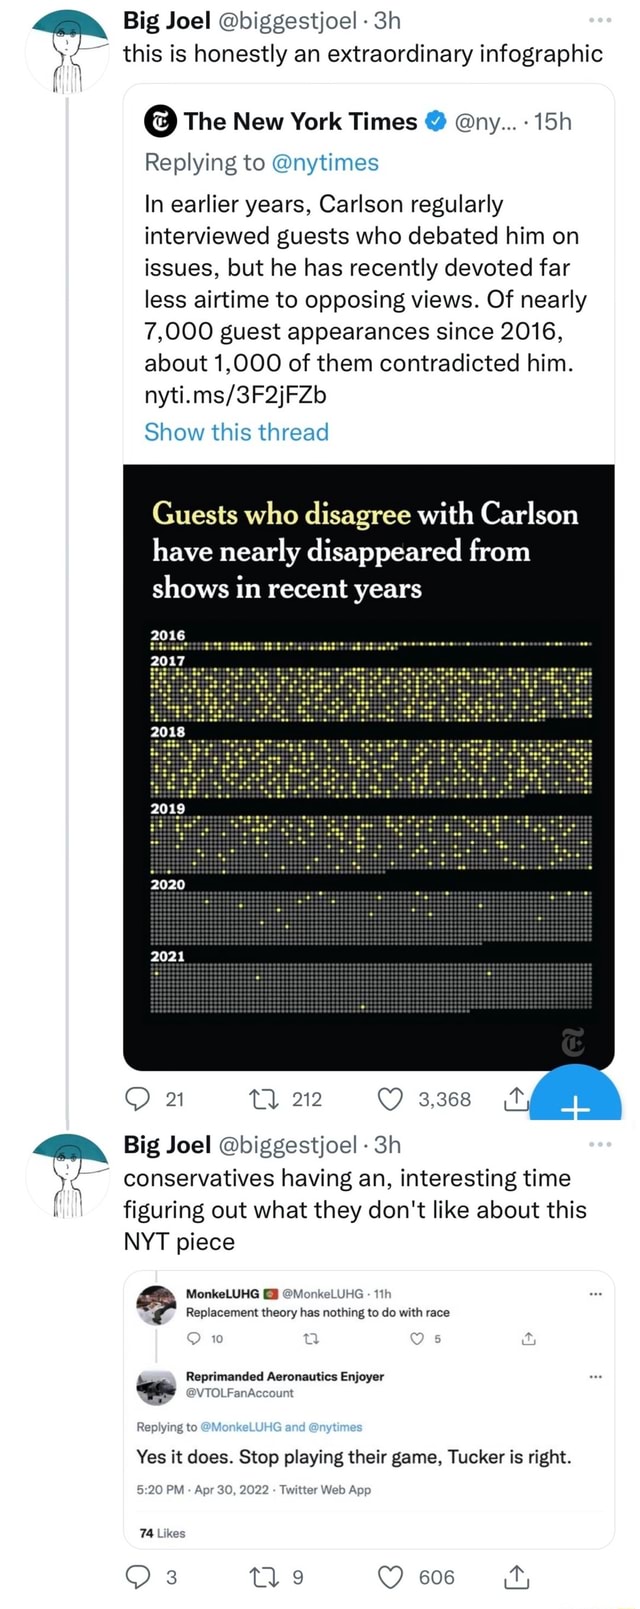Screen dimensions: 640x1609
Task: Open more options on MonkeLUHG quoted tweet
Action: point(596,1295)
